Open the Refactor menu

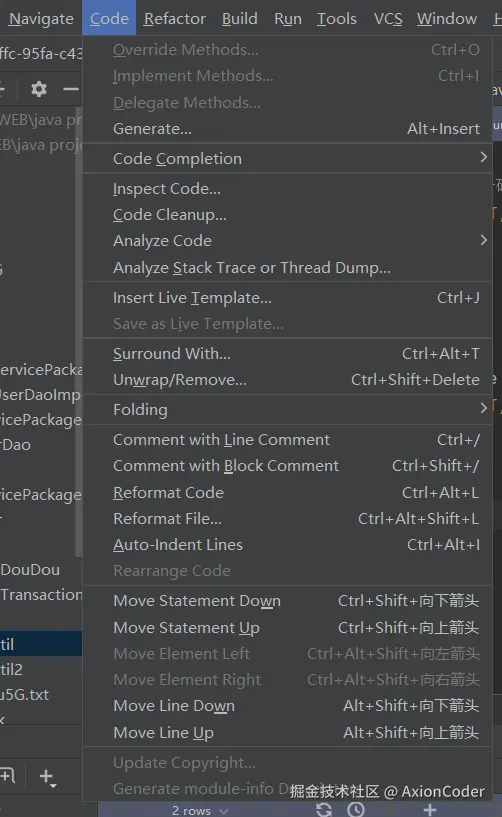175,19
